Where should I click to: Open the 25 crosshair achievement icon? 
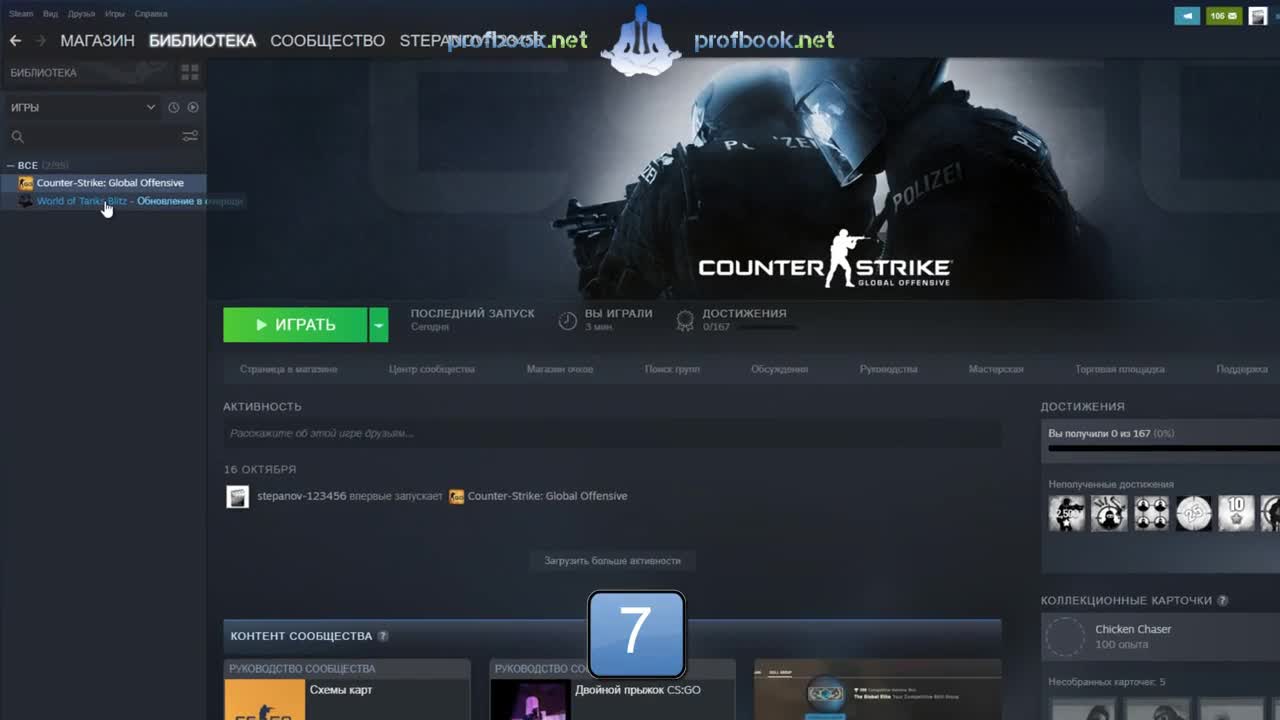pos(1194,513)
